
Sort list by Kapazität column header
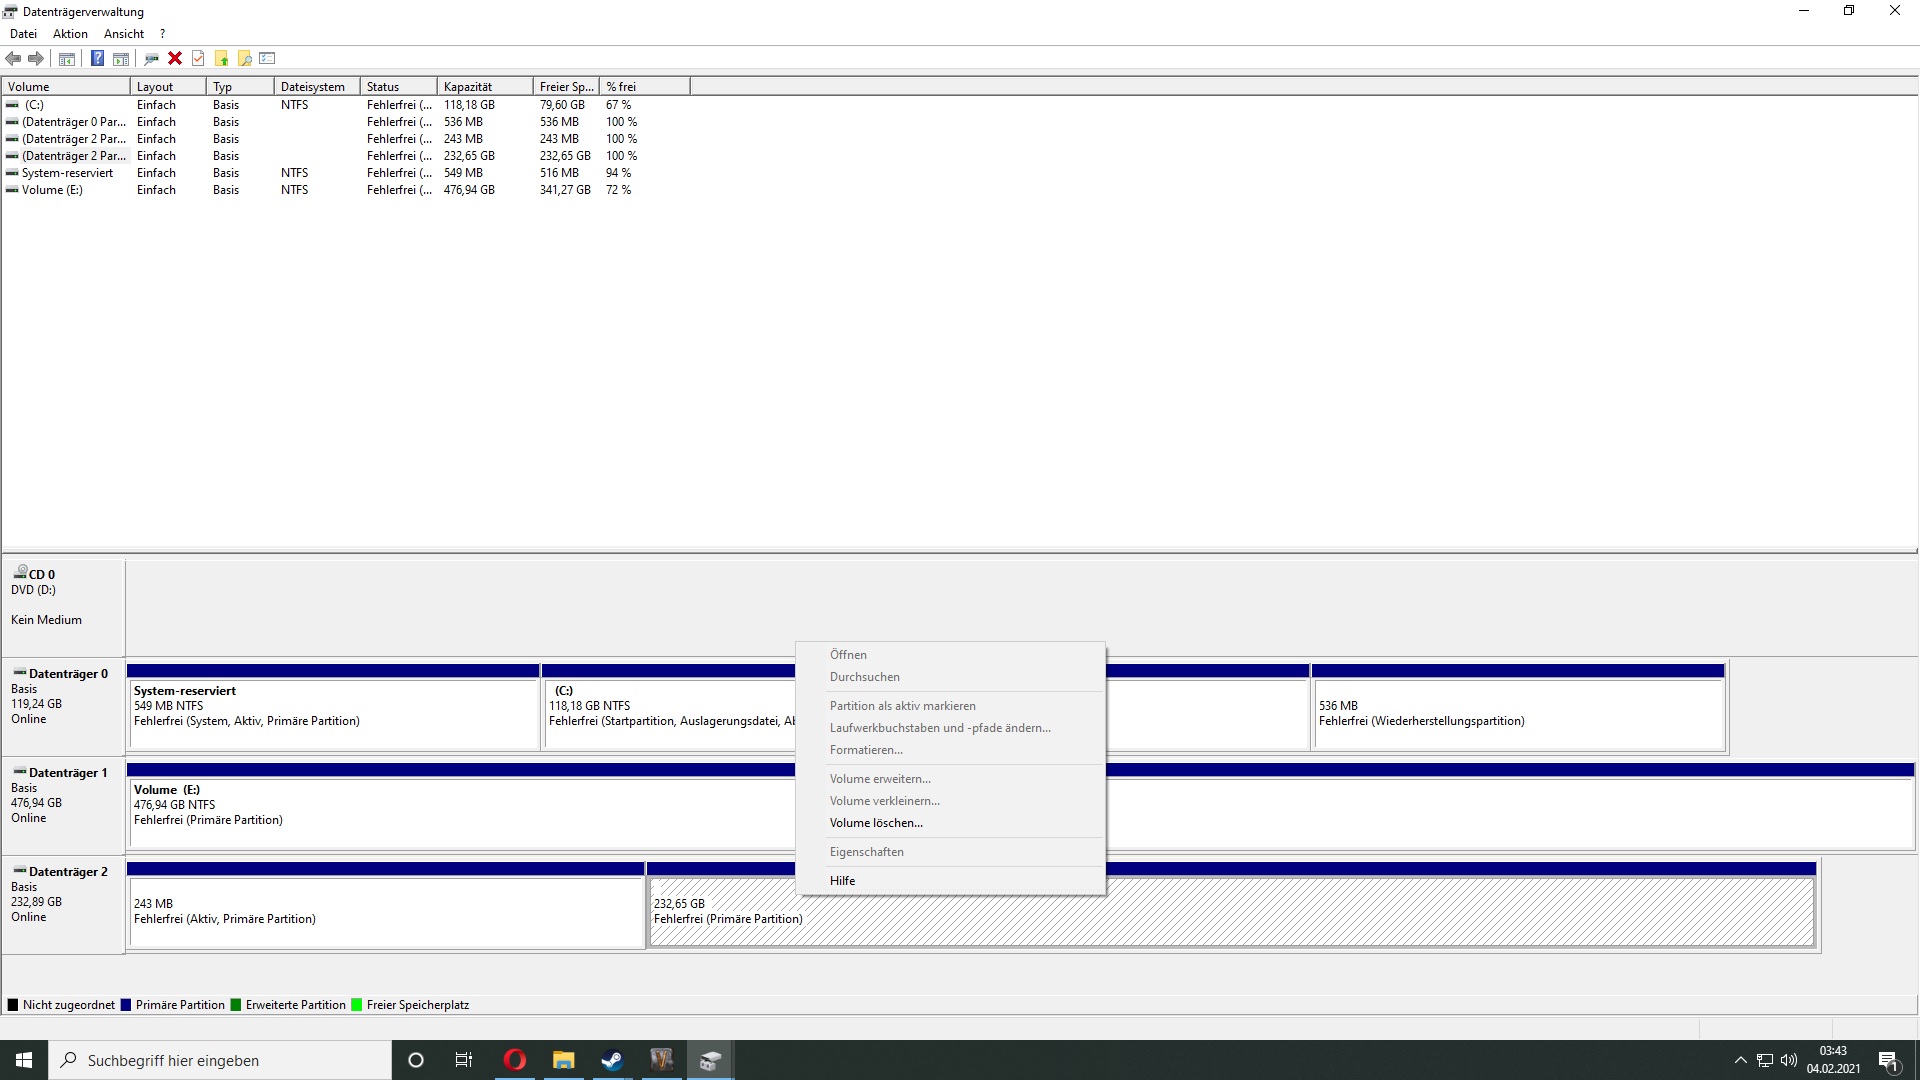point(468,87)
